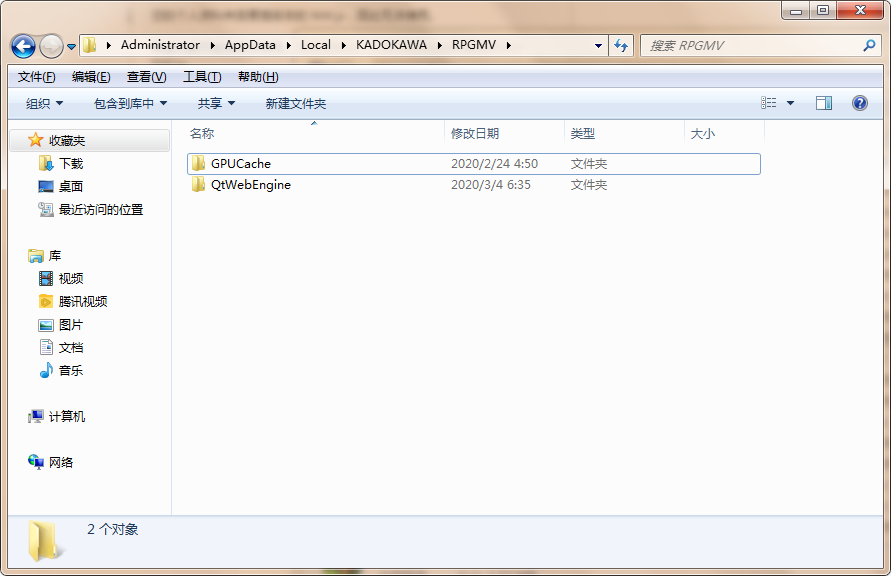The image size is (891, 576).
Task: Toggle the preview pane
Action: (x=823, y=102)
